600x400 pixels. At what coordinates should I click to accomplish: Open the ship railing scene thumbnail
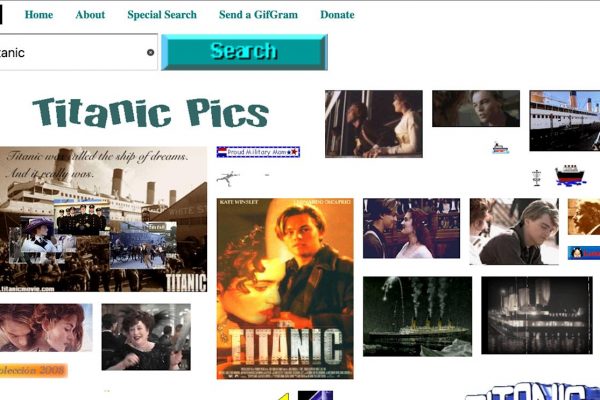pos(374,124)
